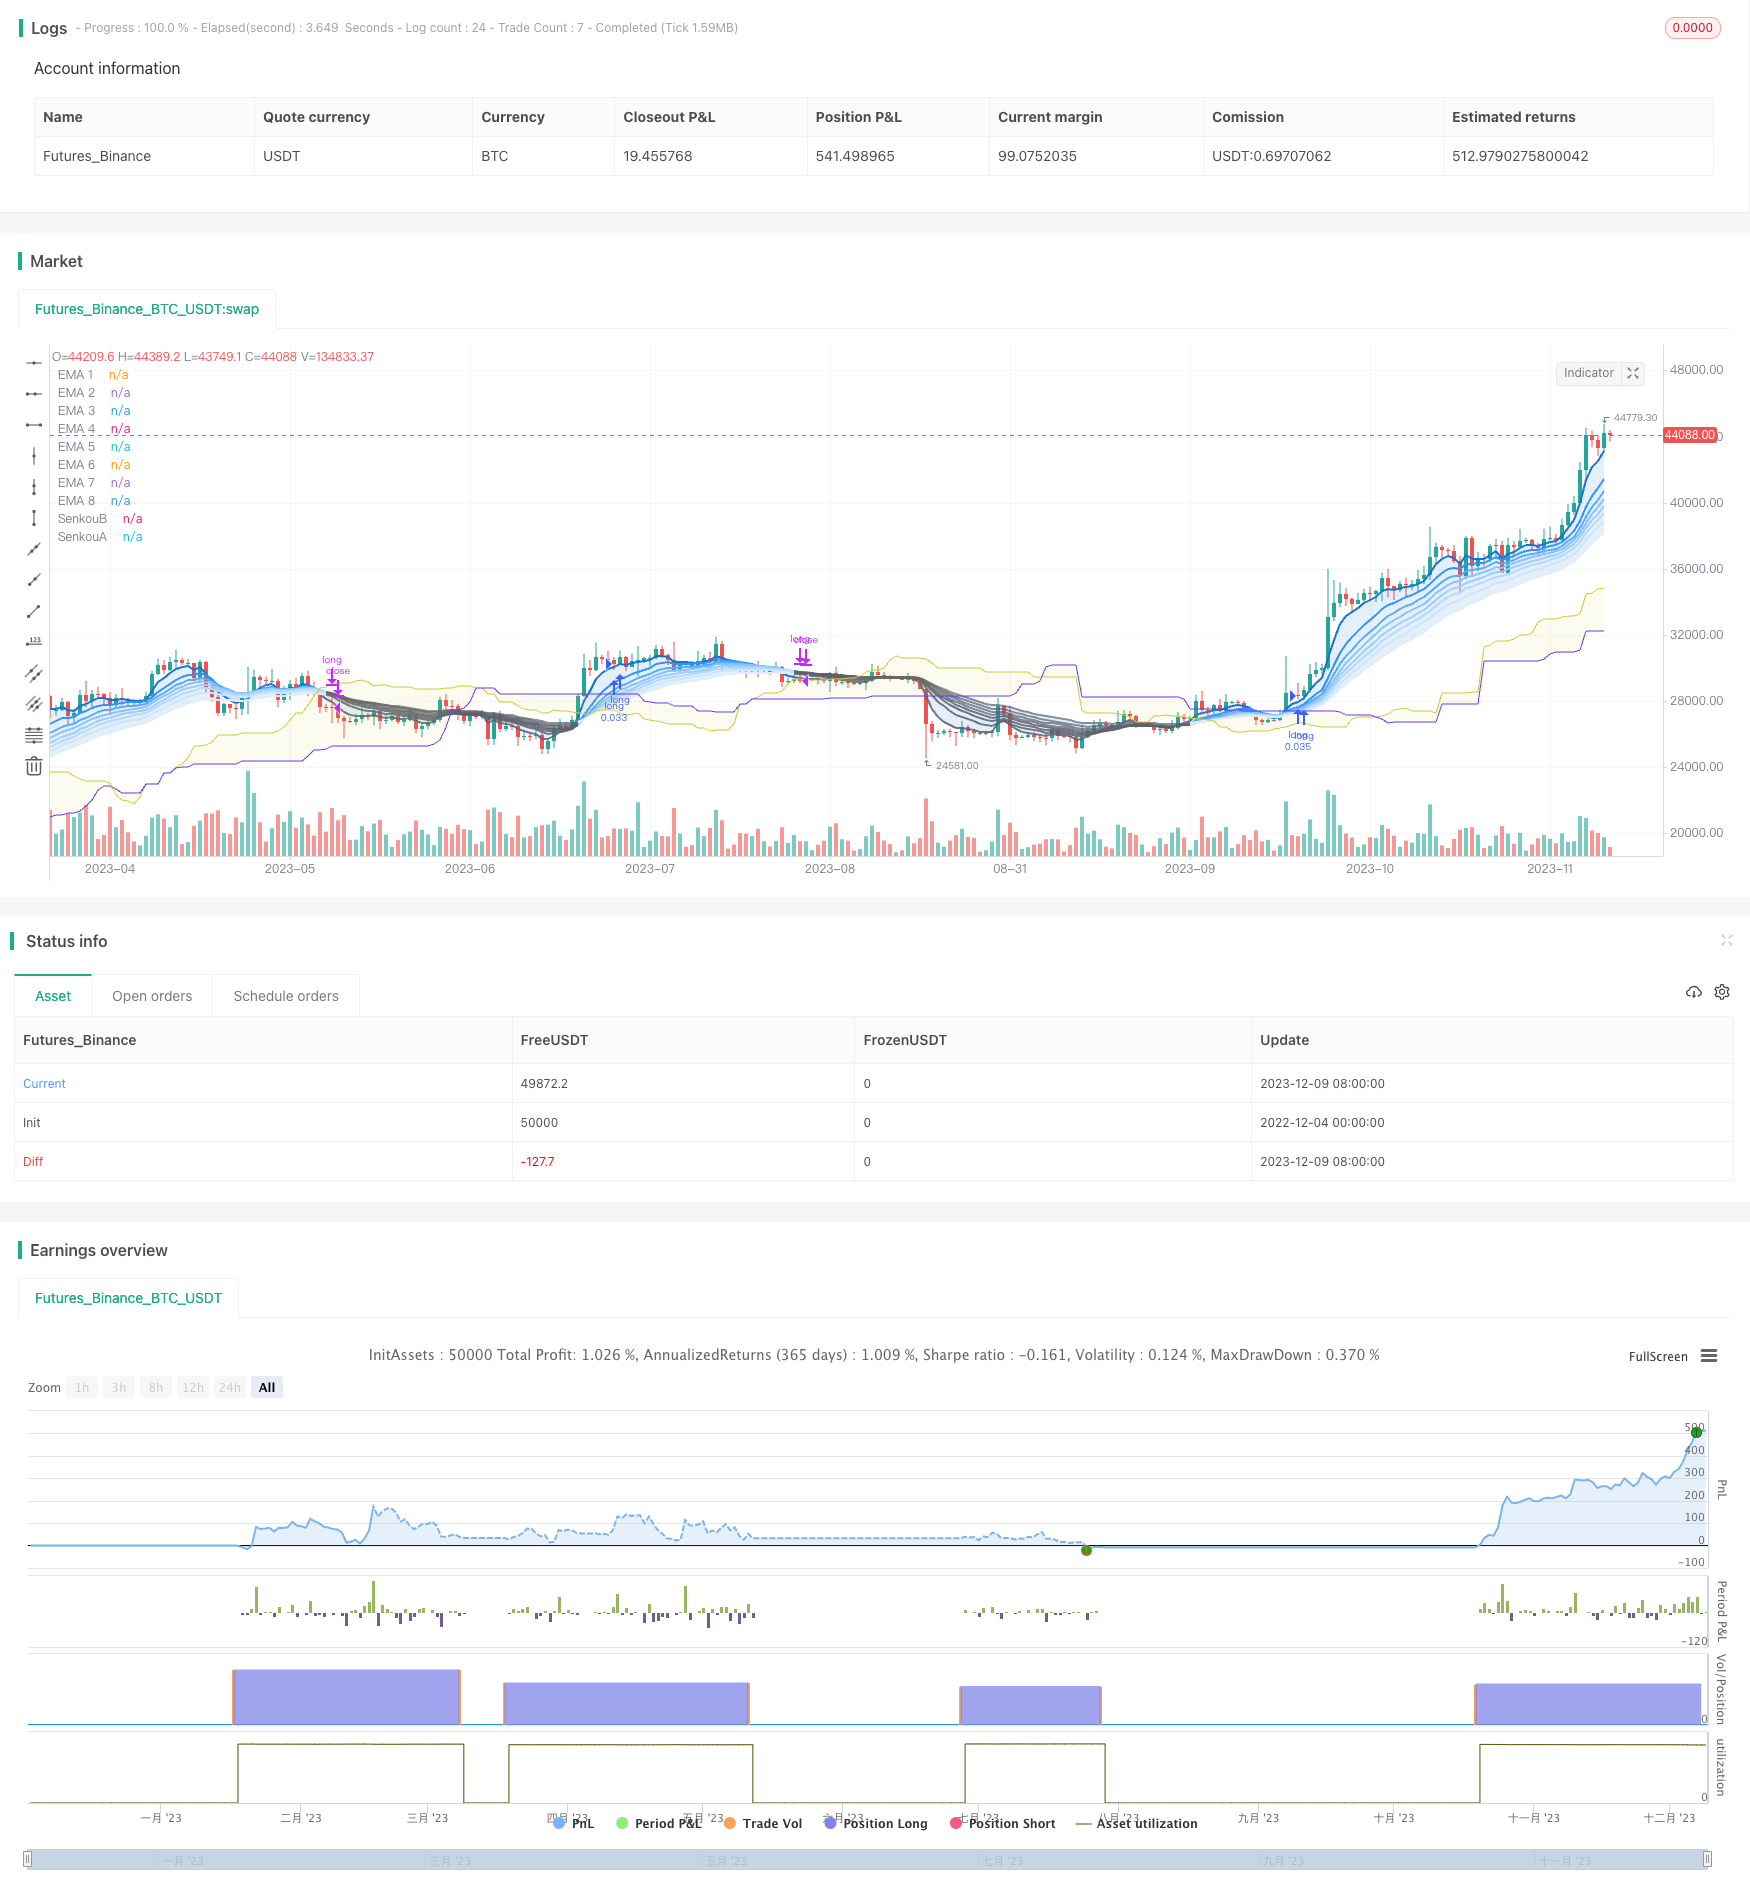Screen dimensions: 1750x1899
Task: Click the Init row label in Asset table
Action: [x=32, y=1123]
